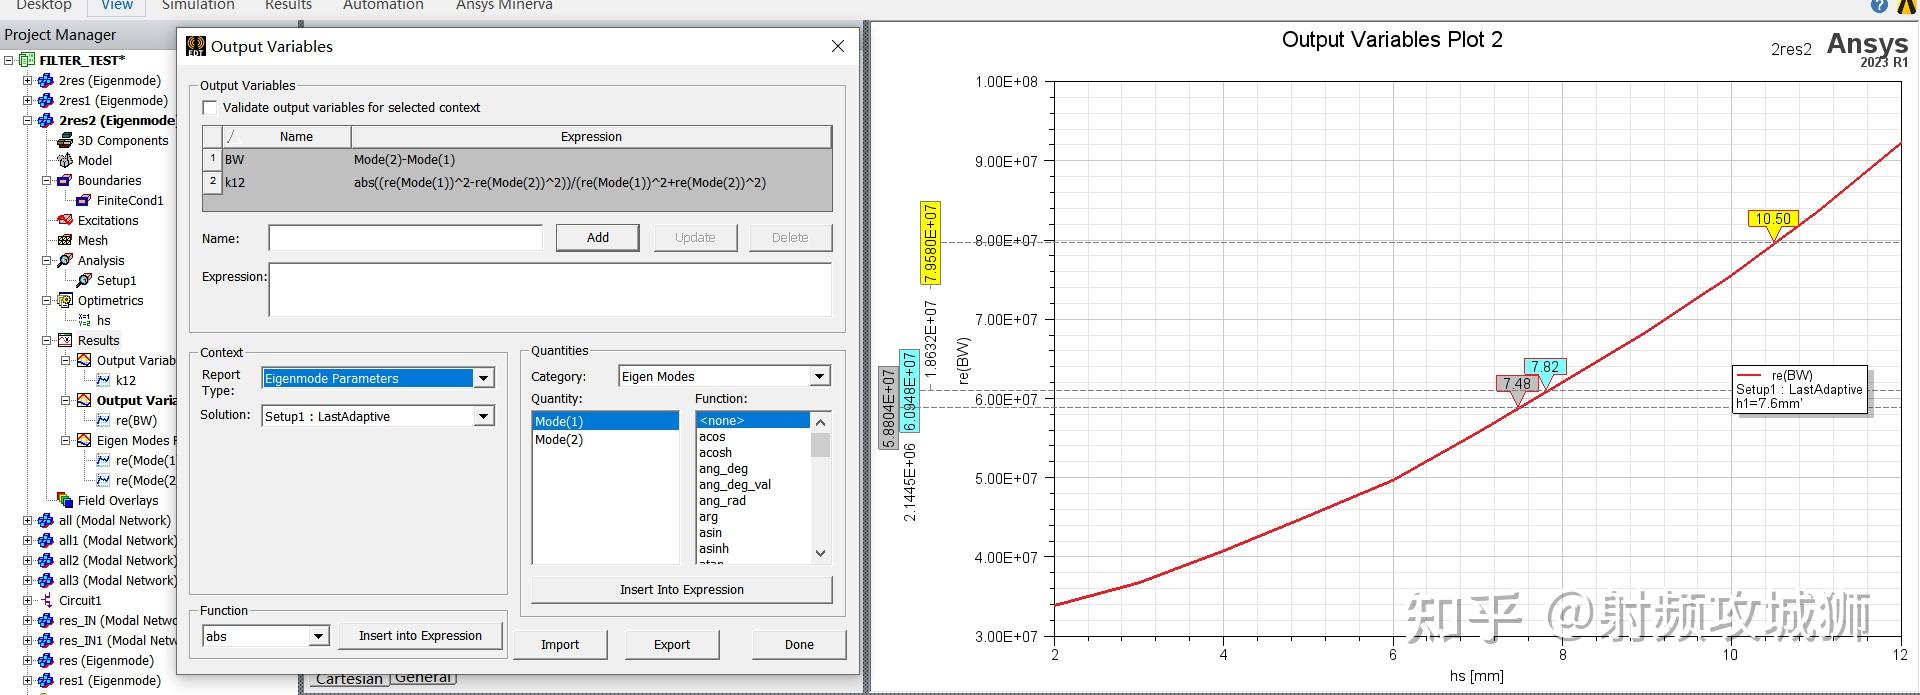The width and height of the screenshot is (1920, 695).
Task: Open the Results ribbon tab
Action: (288, 5)
